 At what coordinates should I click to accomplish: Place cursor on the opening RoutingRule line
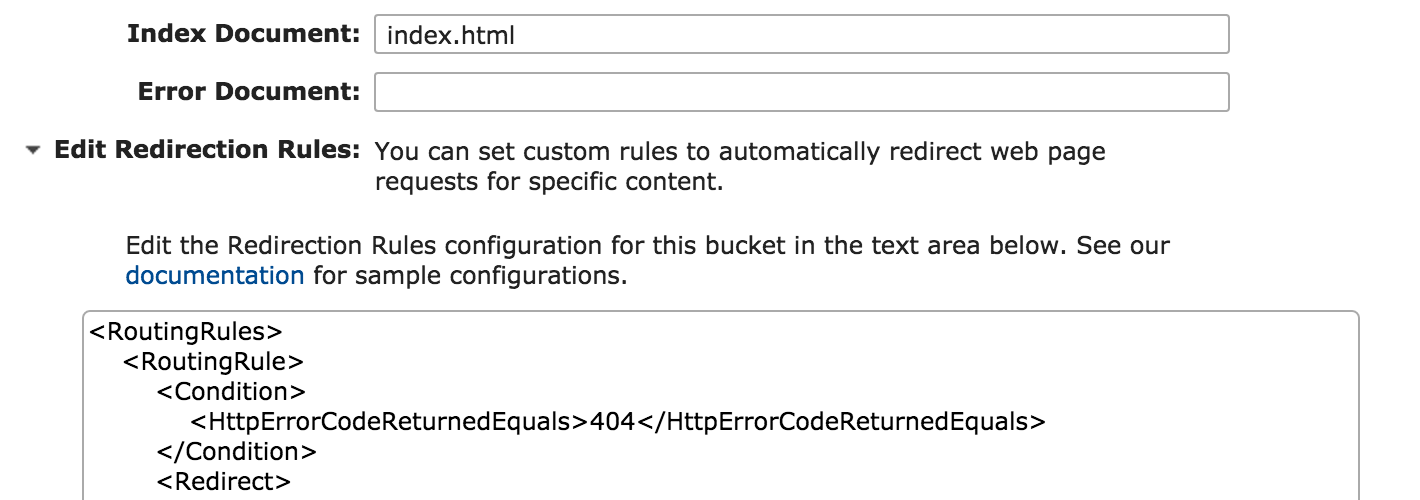(x=214, y=361)
